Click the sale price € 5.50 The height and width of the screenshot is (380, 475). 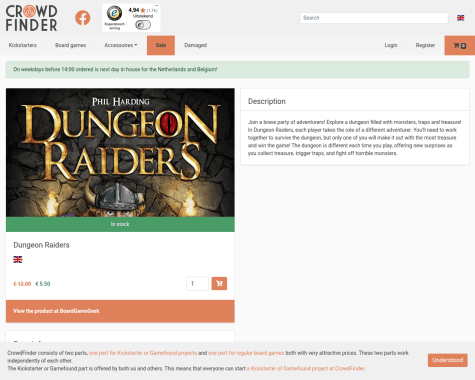tap(43, 284)
